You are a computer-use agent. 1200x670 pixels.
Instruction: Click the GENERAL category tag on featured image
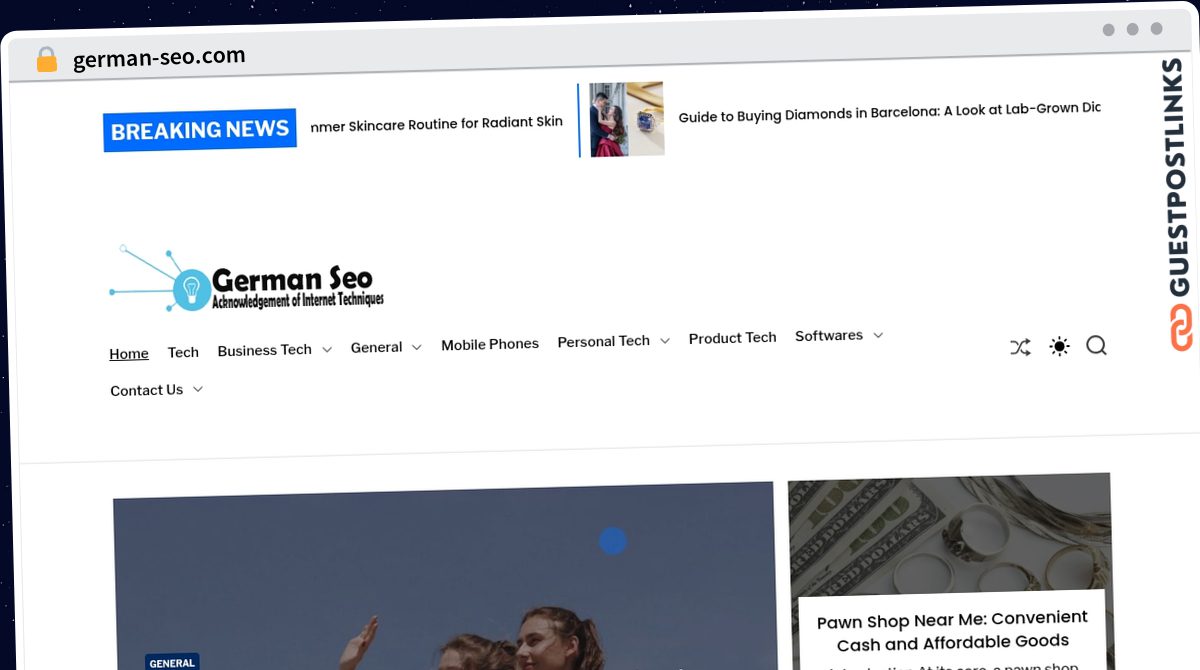[x=172, y=662]
